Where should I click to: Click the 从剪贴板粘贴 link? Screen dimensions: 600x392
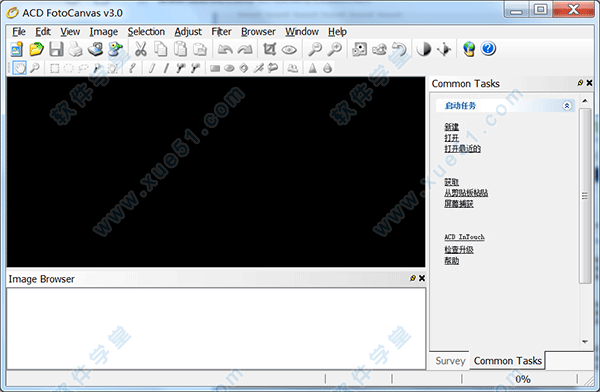point(466,193)
